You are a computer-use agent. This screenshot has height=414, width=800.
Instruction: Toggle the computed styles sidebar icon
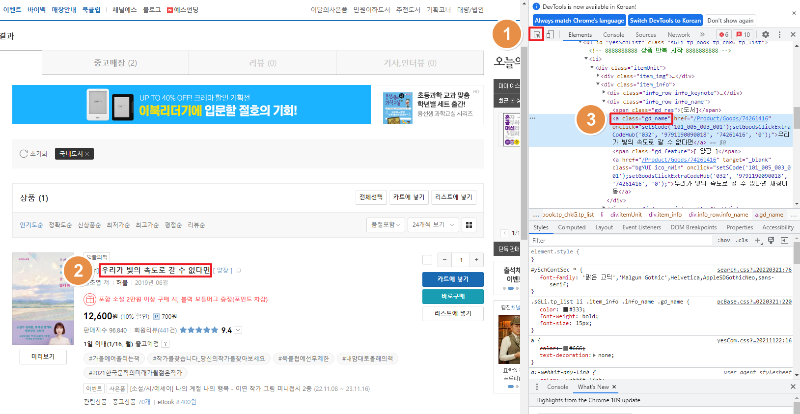point(785,240)
